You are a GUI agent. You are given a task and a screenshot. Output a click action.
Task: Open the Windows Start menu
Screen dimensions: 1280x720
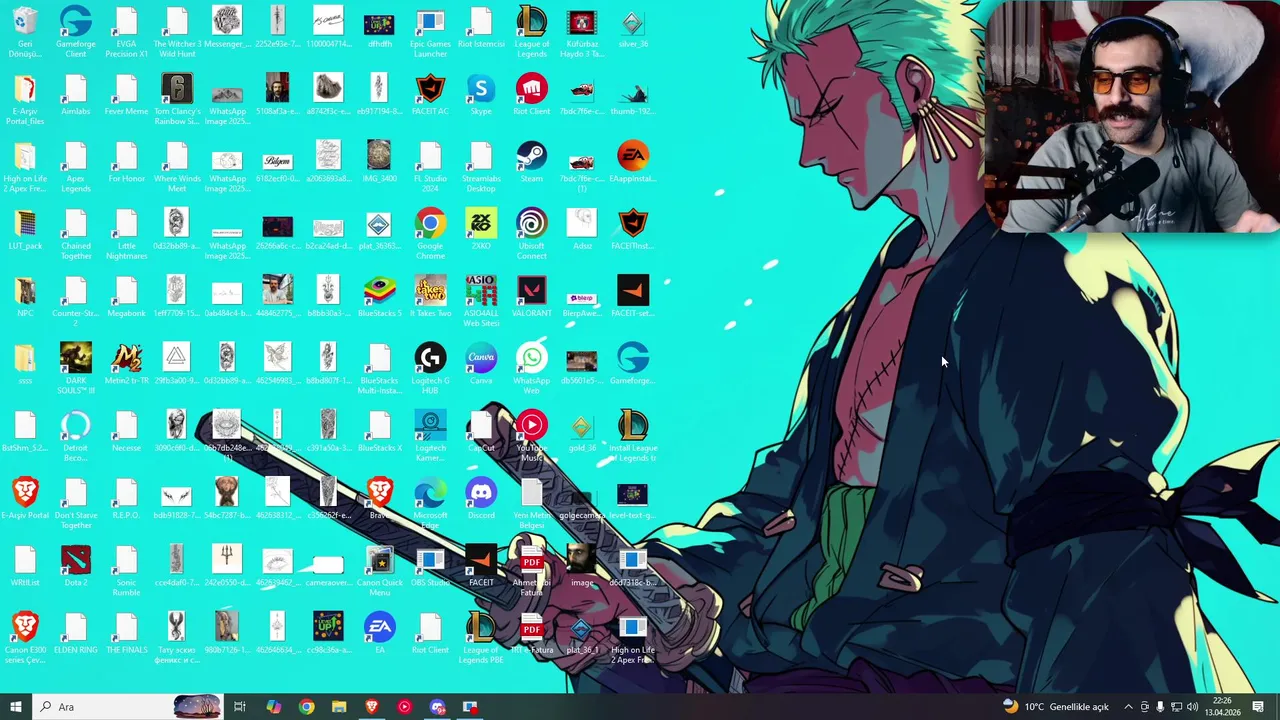click(15, 707)
